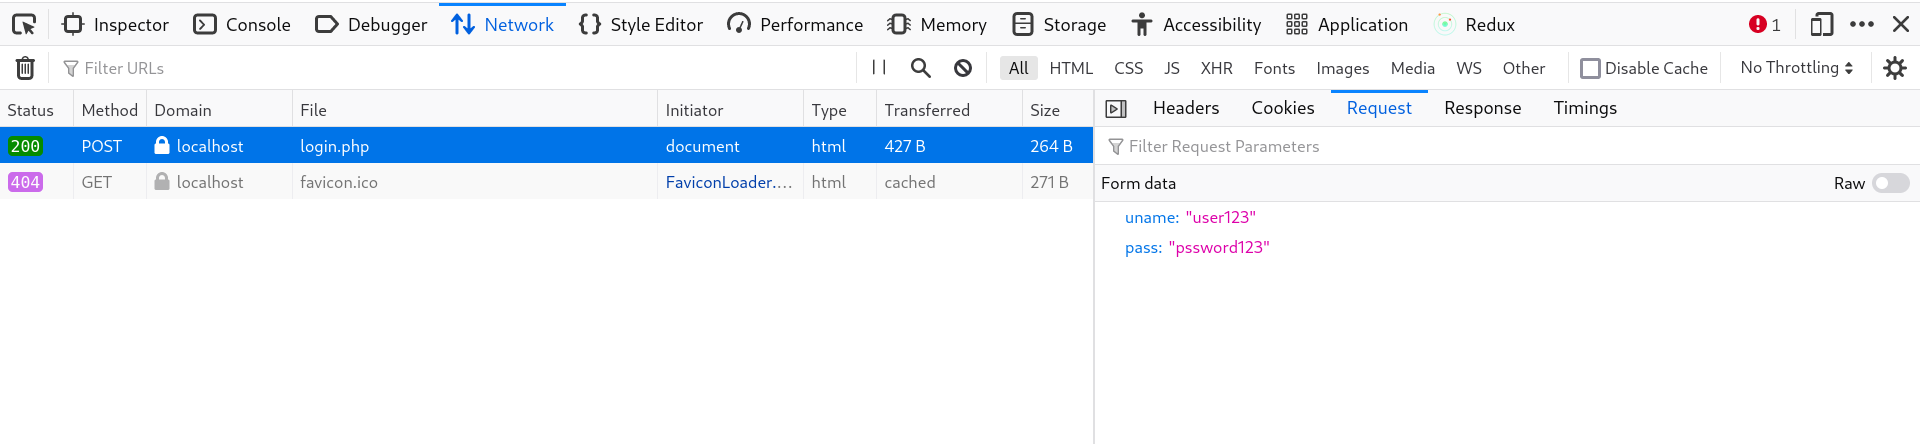
Task: Switch to the Console tab
Action: 242,24
